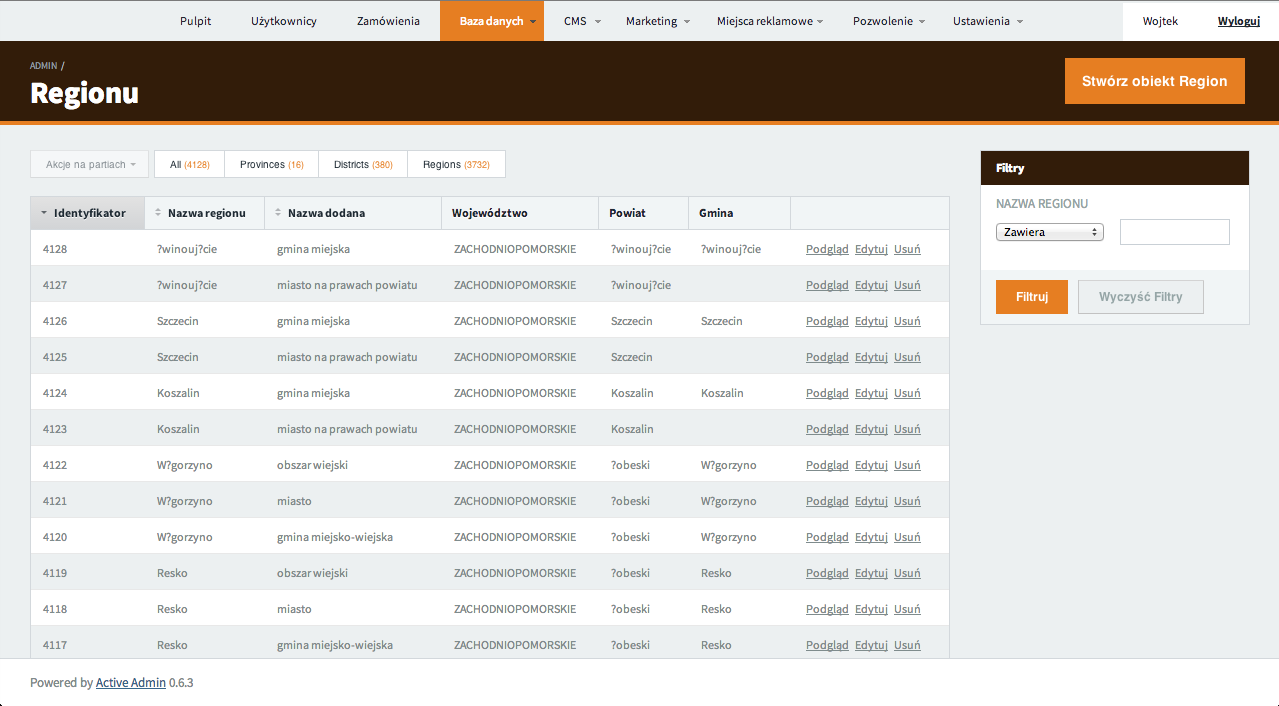Click the Filtruj button
Viewport: 1279px width, 706px height.
1032,297
